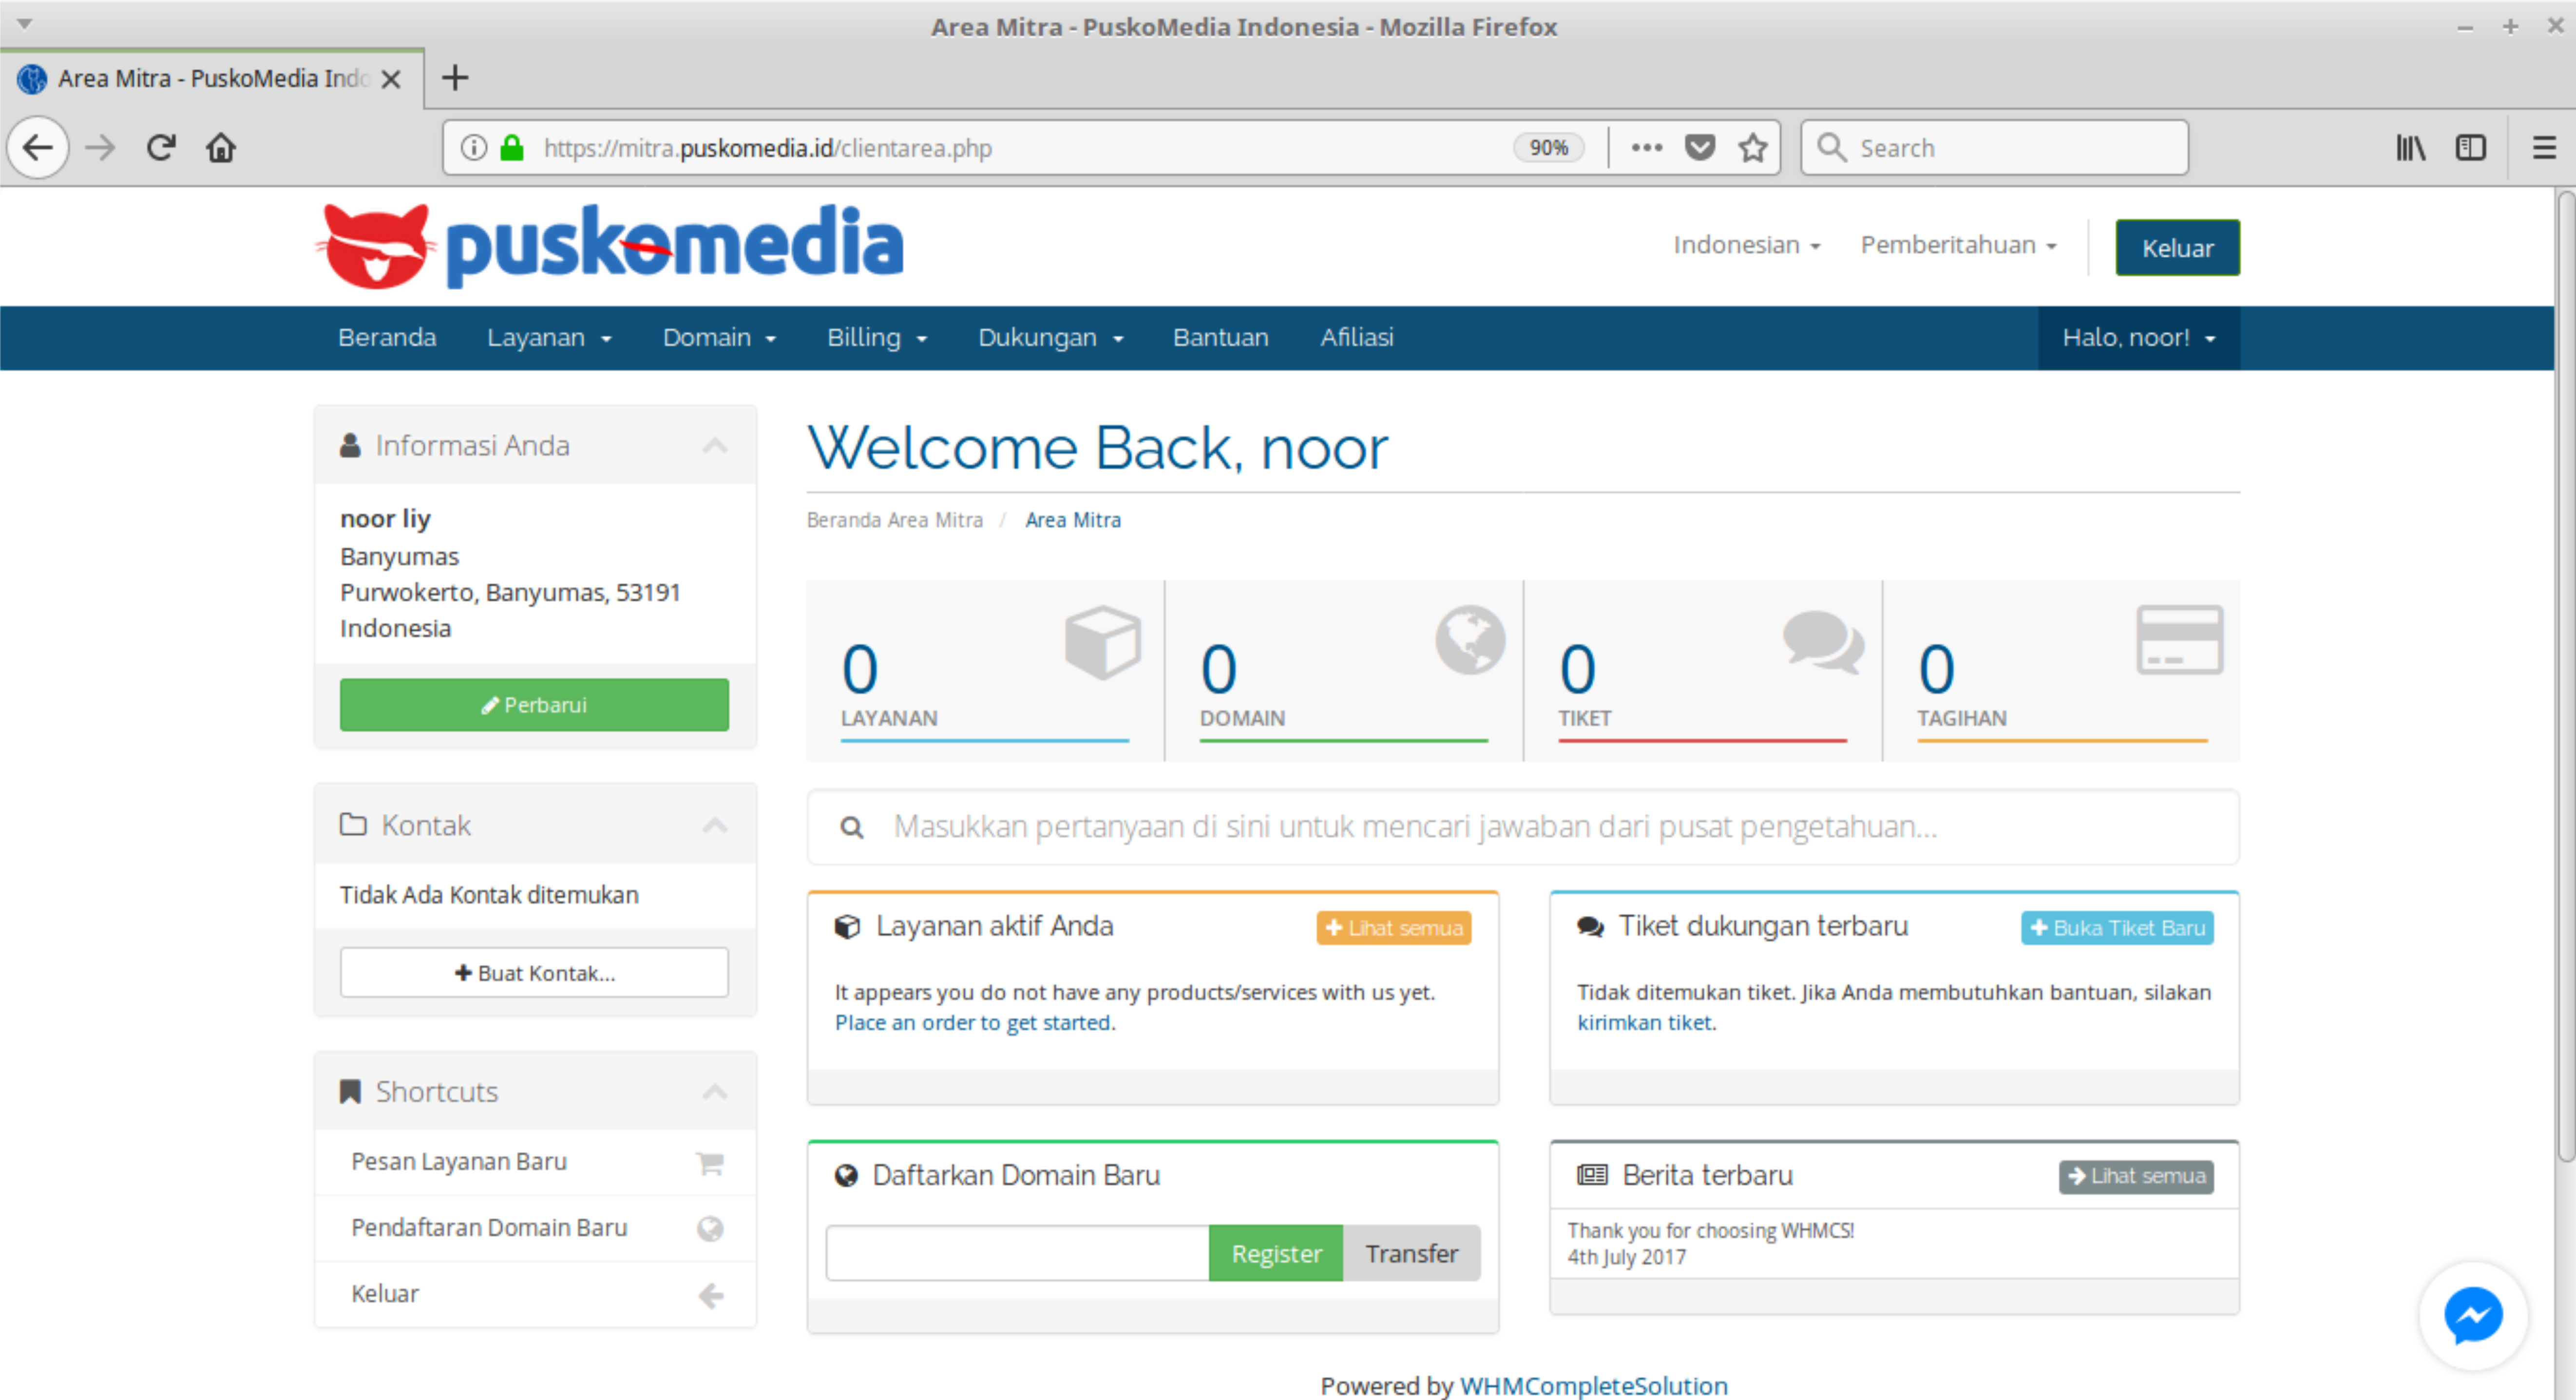Click the Tiket speech bubbles icon
Image resolution: width=2576 pixels, height=1400 pixels.
1824,641
